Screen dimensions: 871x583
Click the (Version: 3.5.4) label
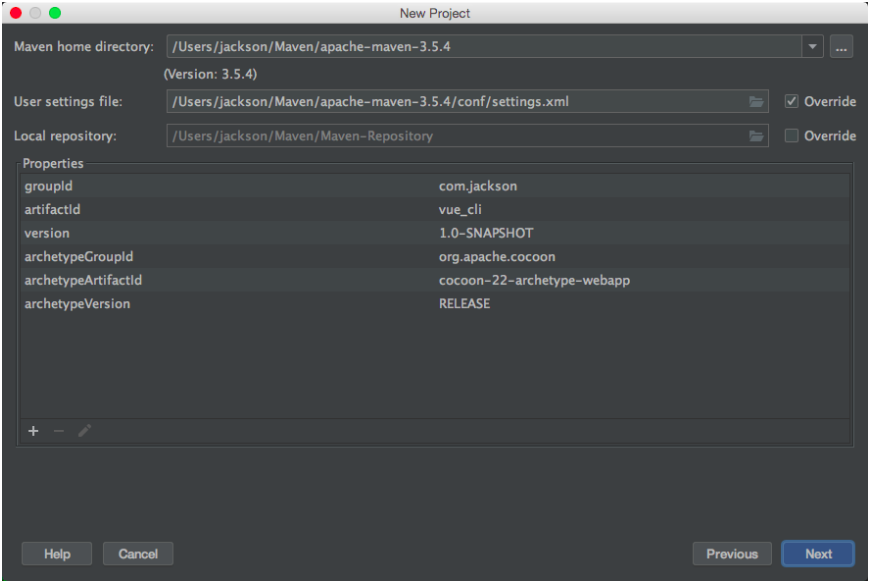(210, 74)
